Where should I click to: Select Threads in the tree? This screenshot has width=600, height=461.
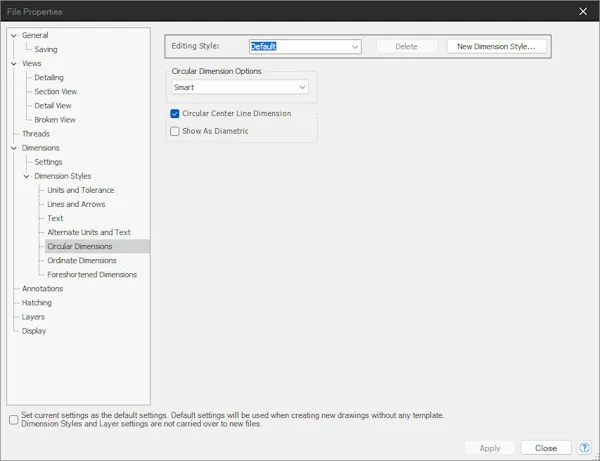point(36,134)
